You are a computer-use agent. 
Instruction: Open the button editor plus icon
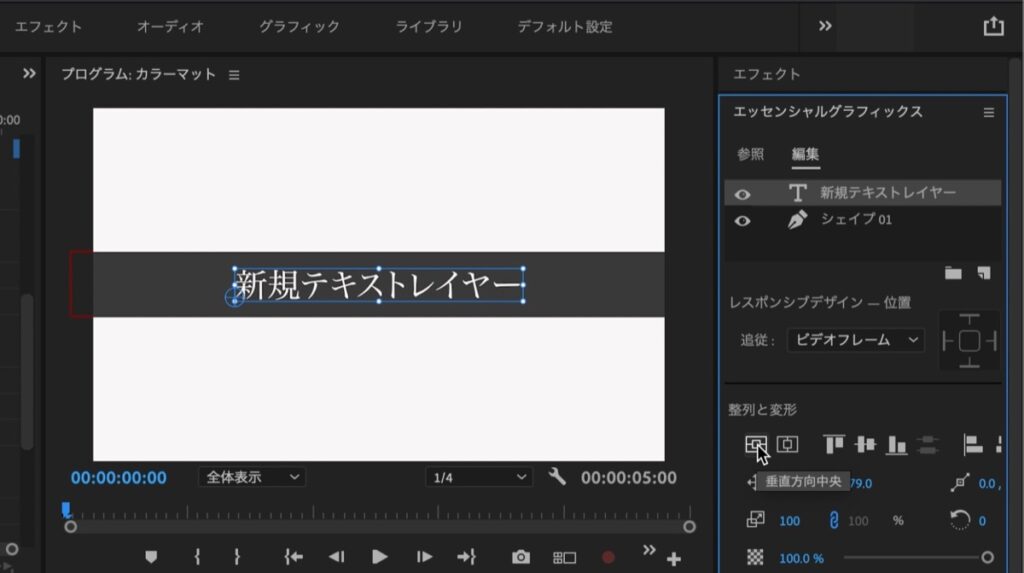674,559
